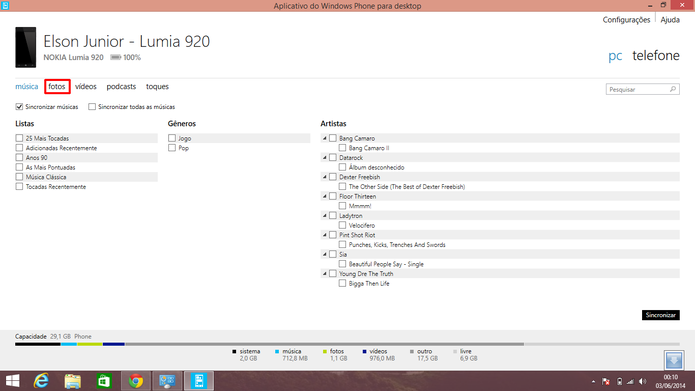
Task: Check the 25 Mais Tocadas list
Action: pyautogui.click(x=19, y=138)
